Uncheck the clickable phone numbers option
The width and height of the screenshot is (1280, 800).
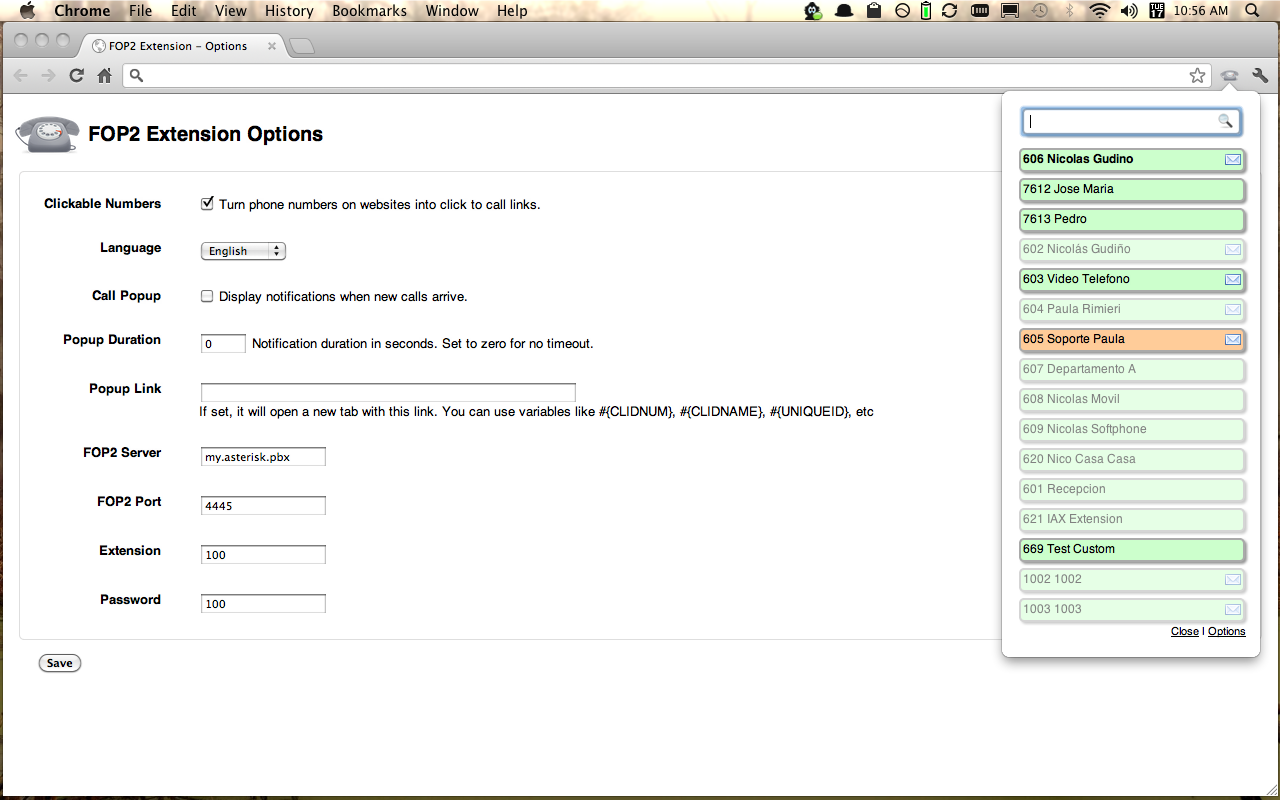pos(207,202)
